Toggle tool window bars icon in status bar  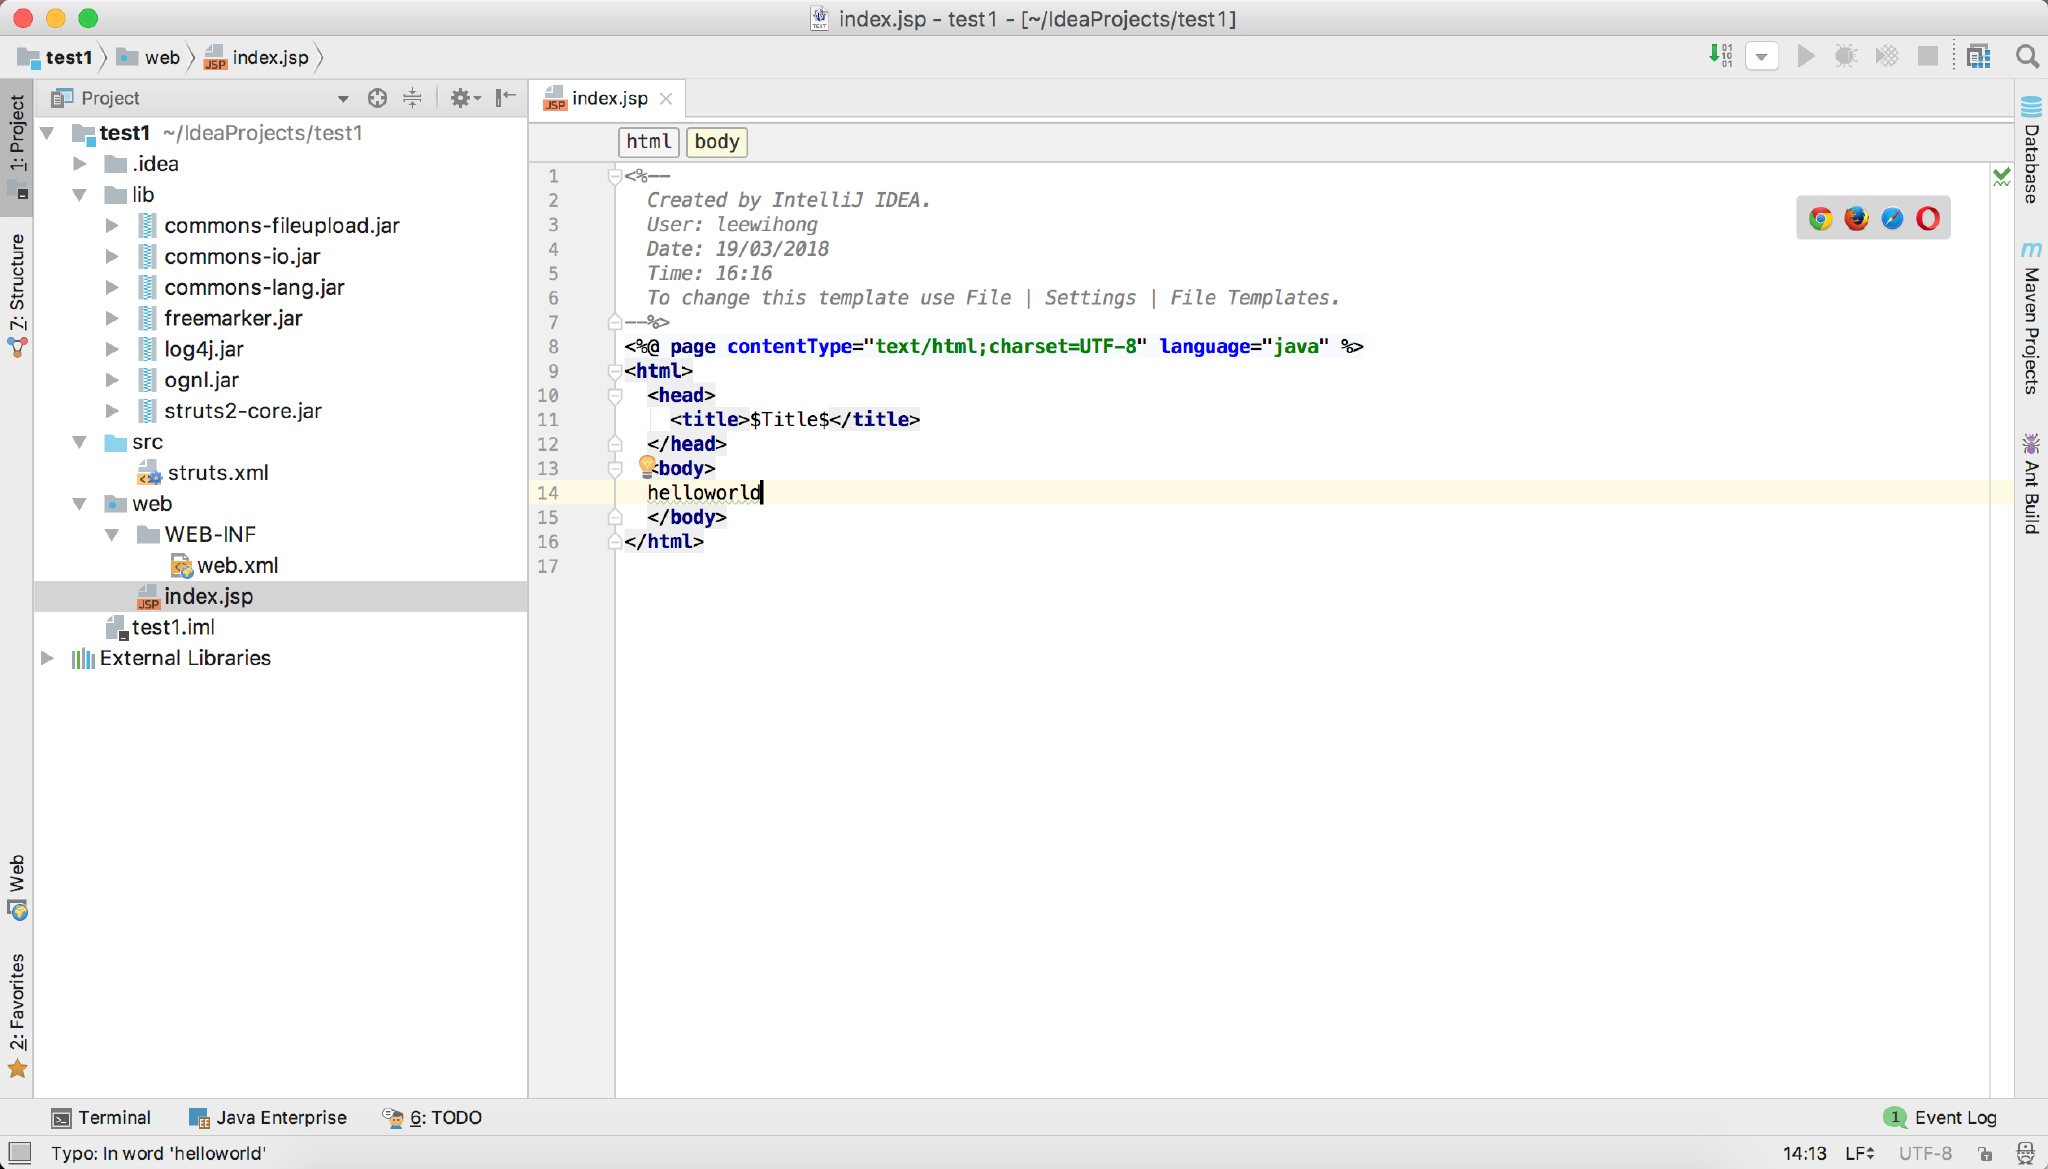click(20, 1153)
